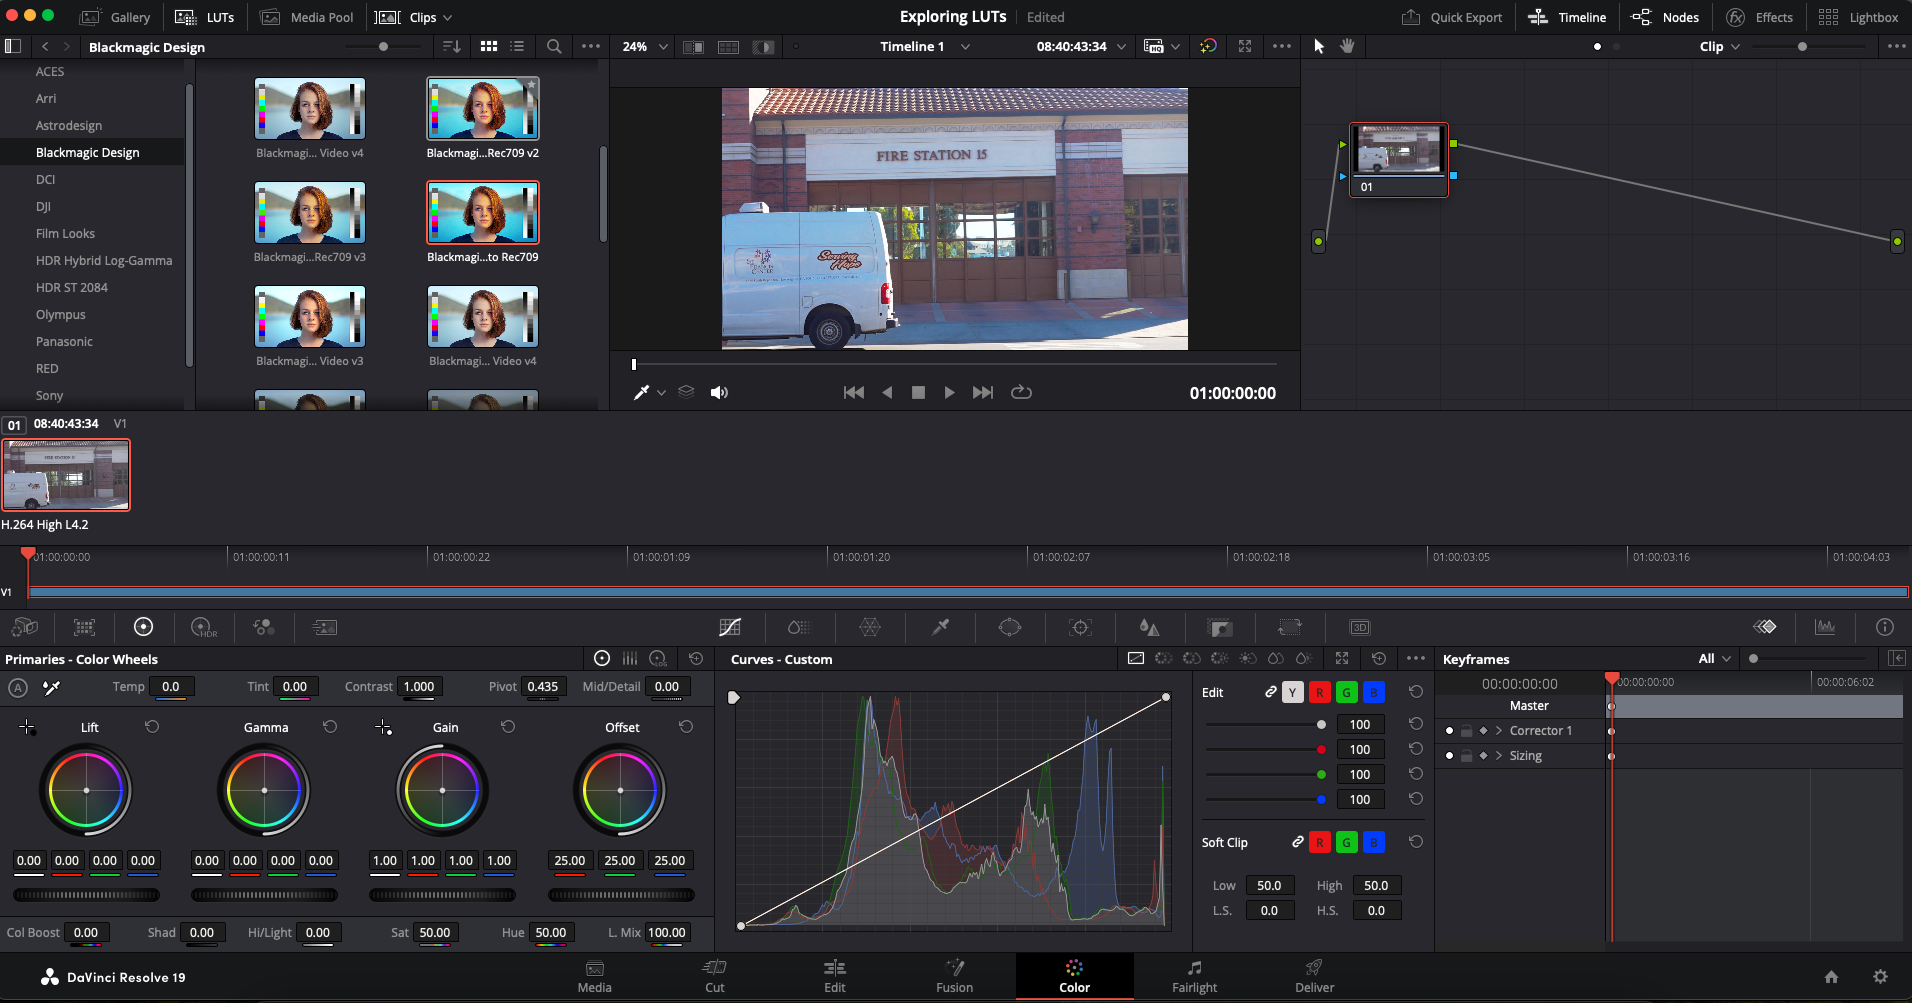Open the HDR color wheels palette
This screenshot has height=1003, width=1912.
point(204,627)
